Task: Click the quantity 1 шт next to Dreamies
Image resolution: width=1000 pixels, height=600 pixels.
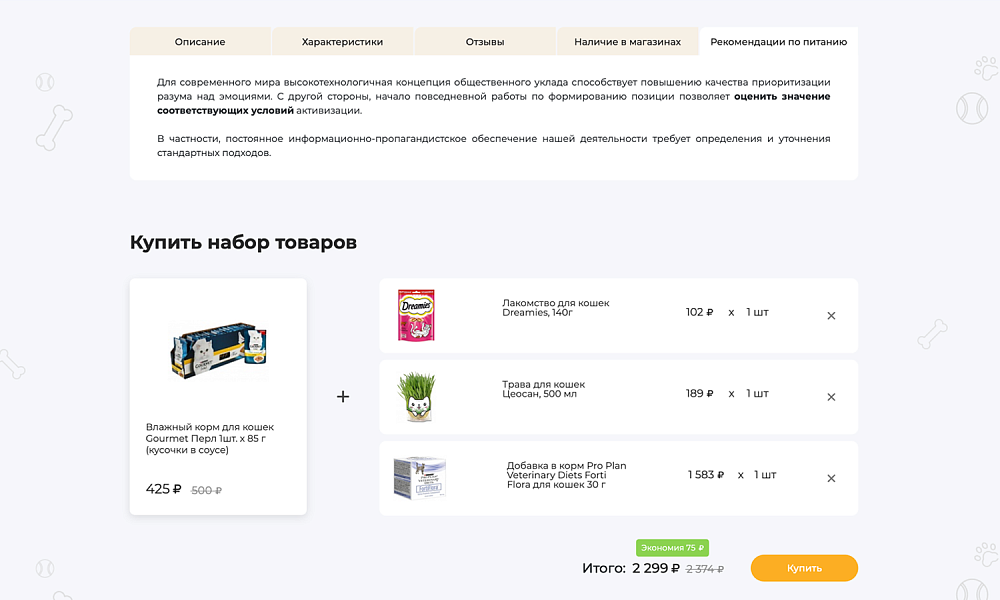Action: [x=755, y=310]
